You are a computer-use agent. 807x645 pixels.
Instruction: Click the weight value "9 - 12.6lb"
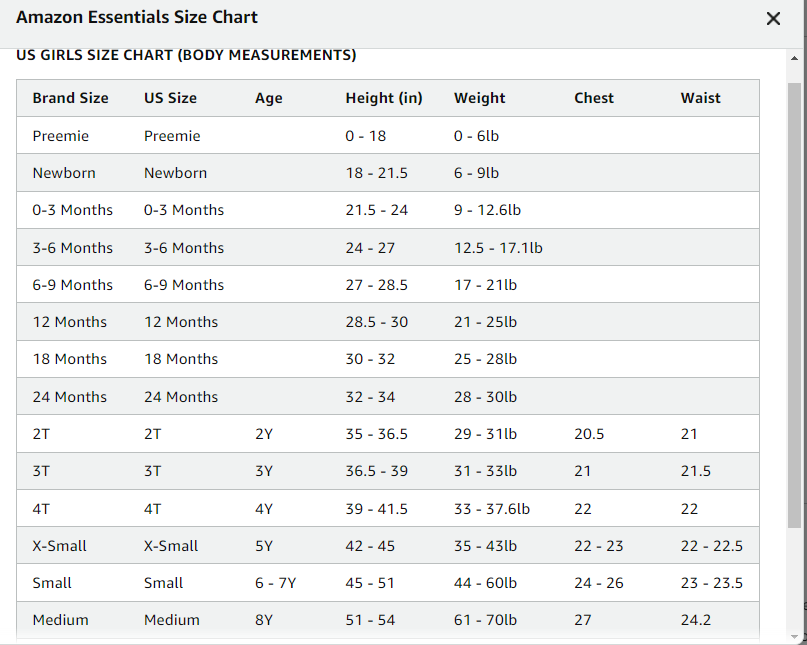(487, 210)
